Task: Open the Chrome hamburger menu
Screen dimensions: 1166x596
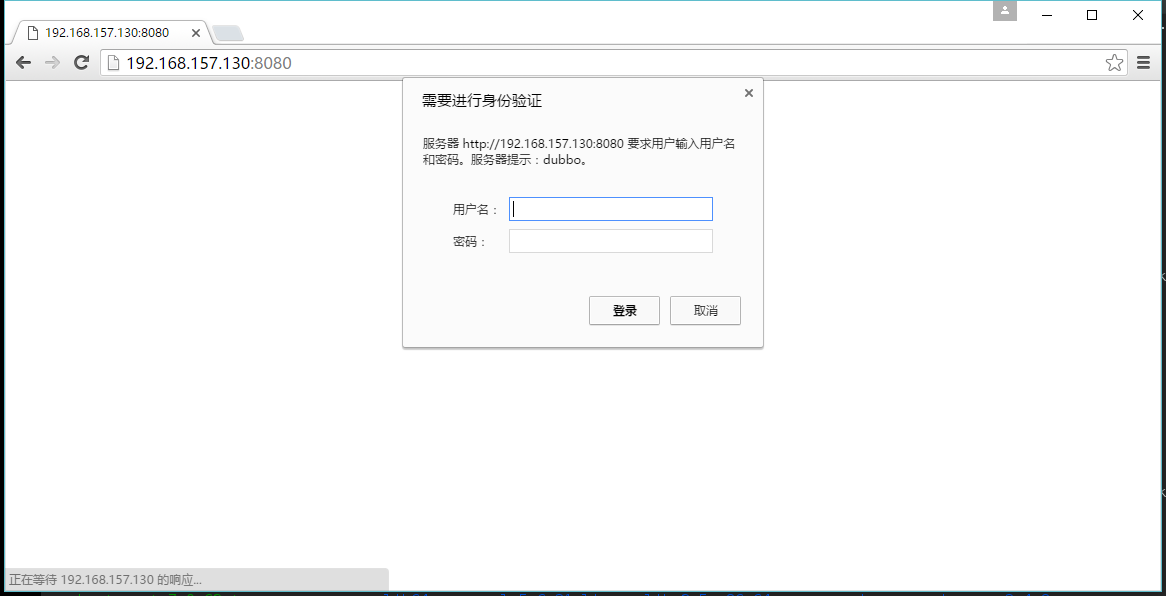Action: pos(1143,62)
